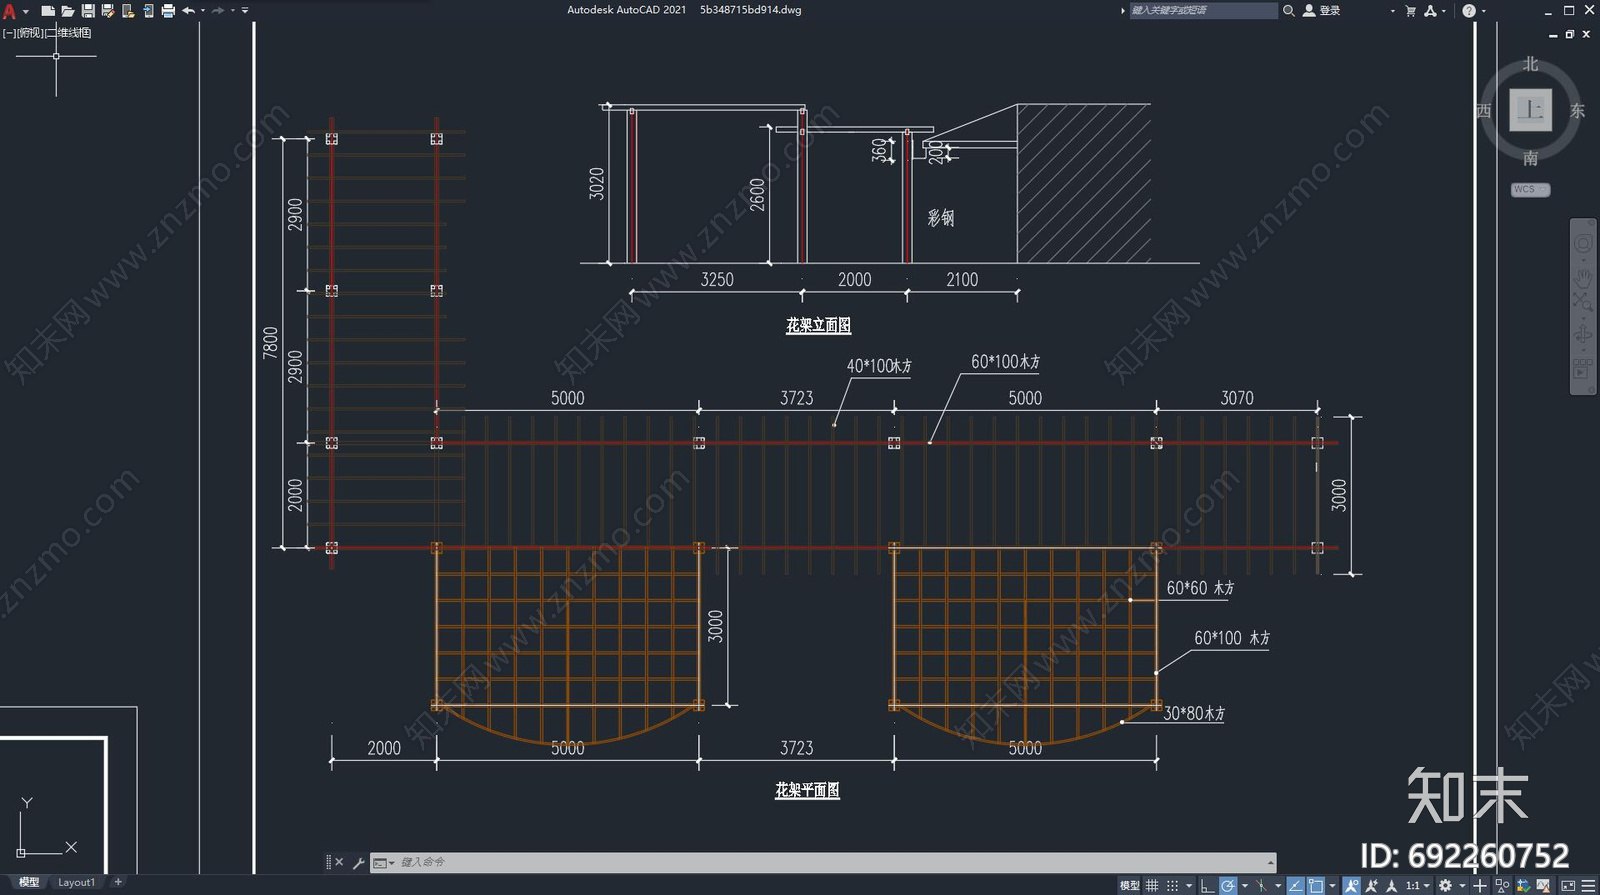This screenshot has height=895, width=1600.
Task: Click the ViewCube top face 上
Action: point(1530,110)
